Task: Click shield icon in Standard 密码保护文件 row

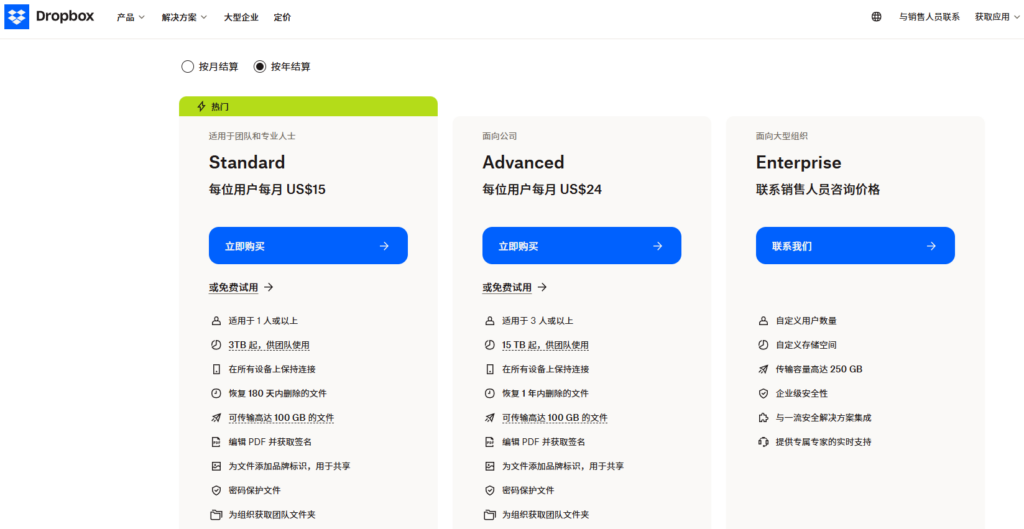Action: pyautogui.click(x=216, y=490)
